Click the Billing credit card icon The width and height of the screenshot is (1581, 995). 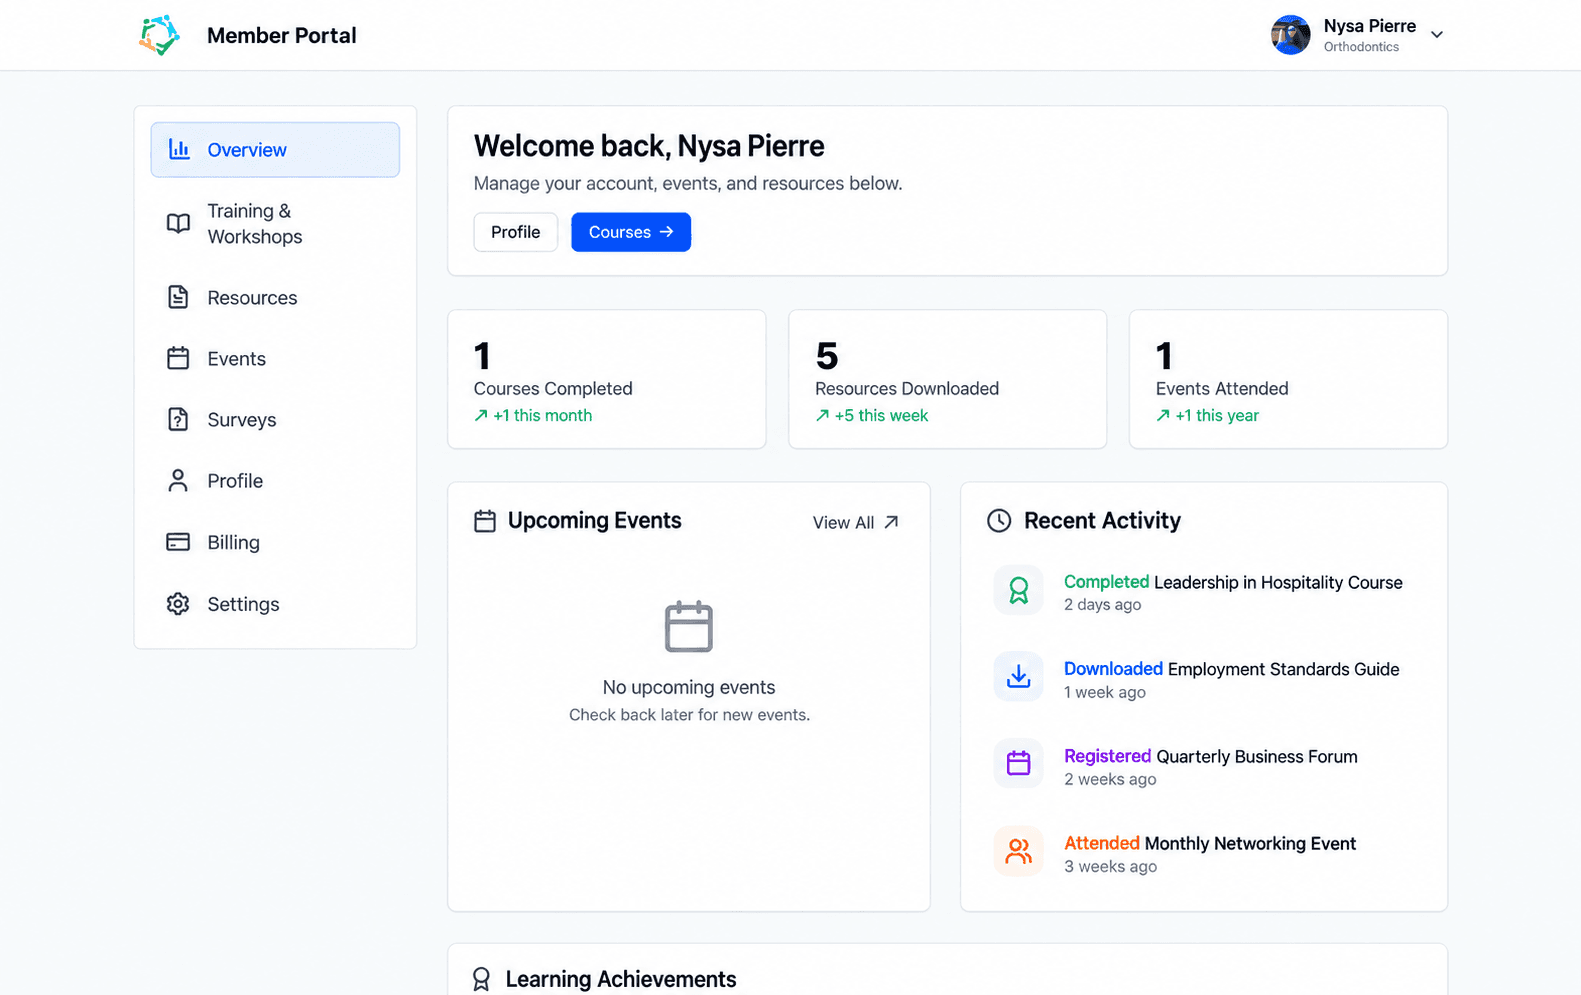[178, 542]
